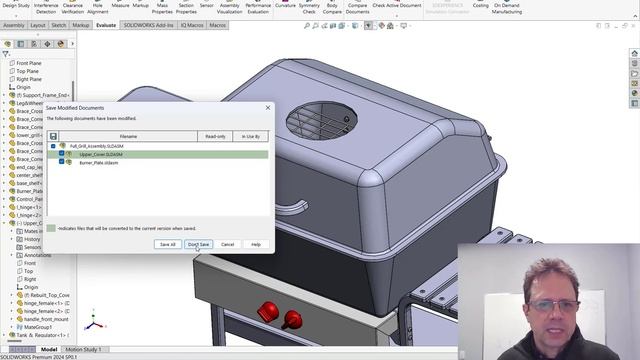Close the Save Modified Documents dialog

point(268,108)
